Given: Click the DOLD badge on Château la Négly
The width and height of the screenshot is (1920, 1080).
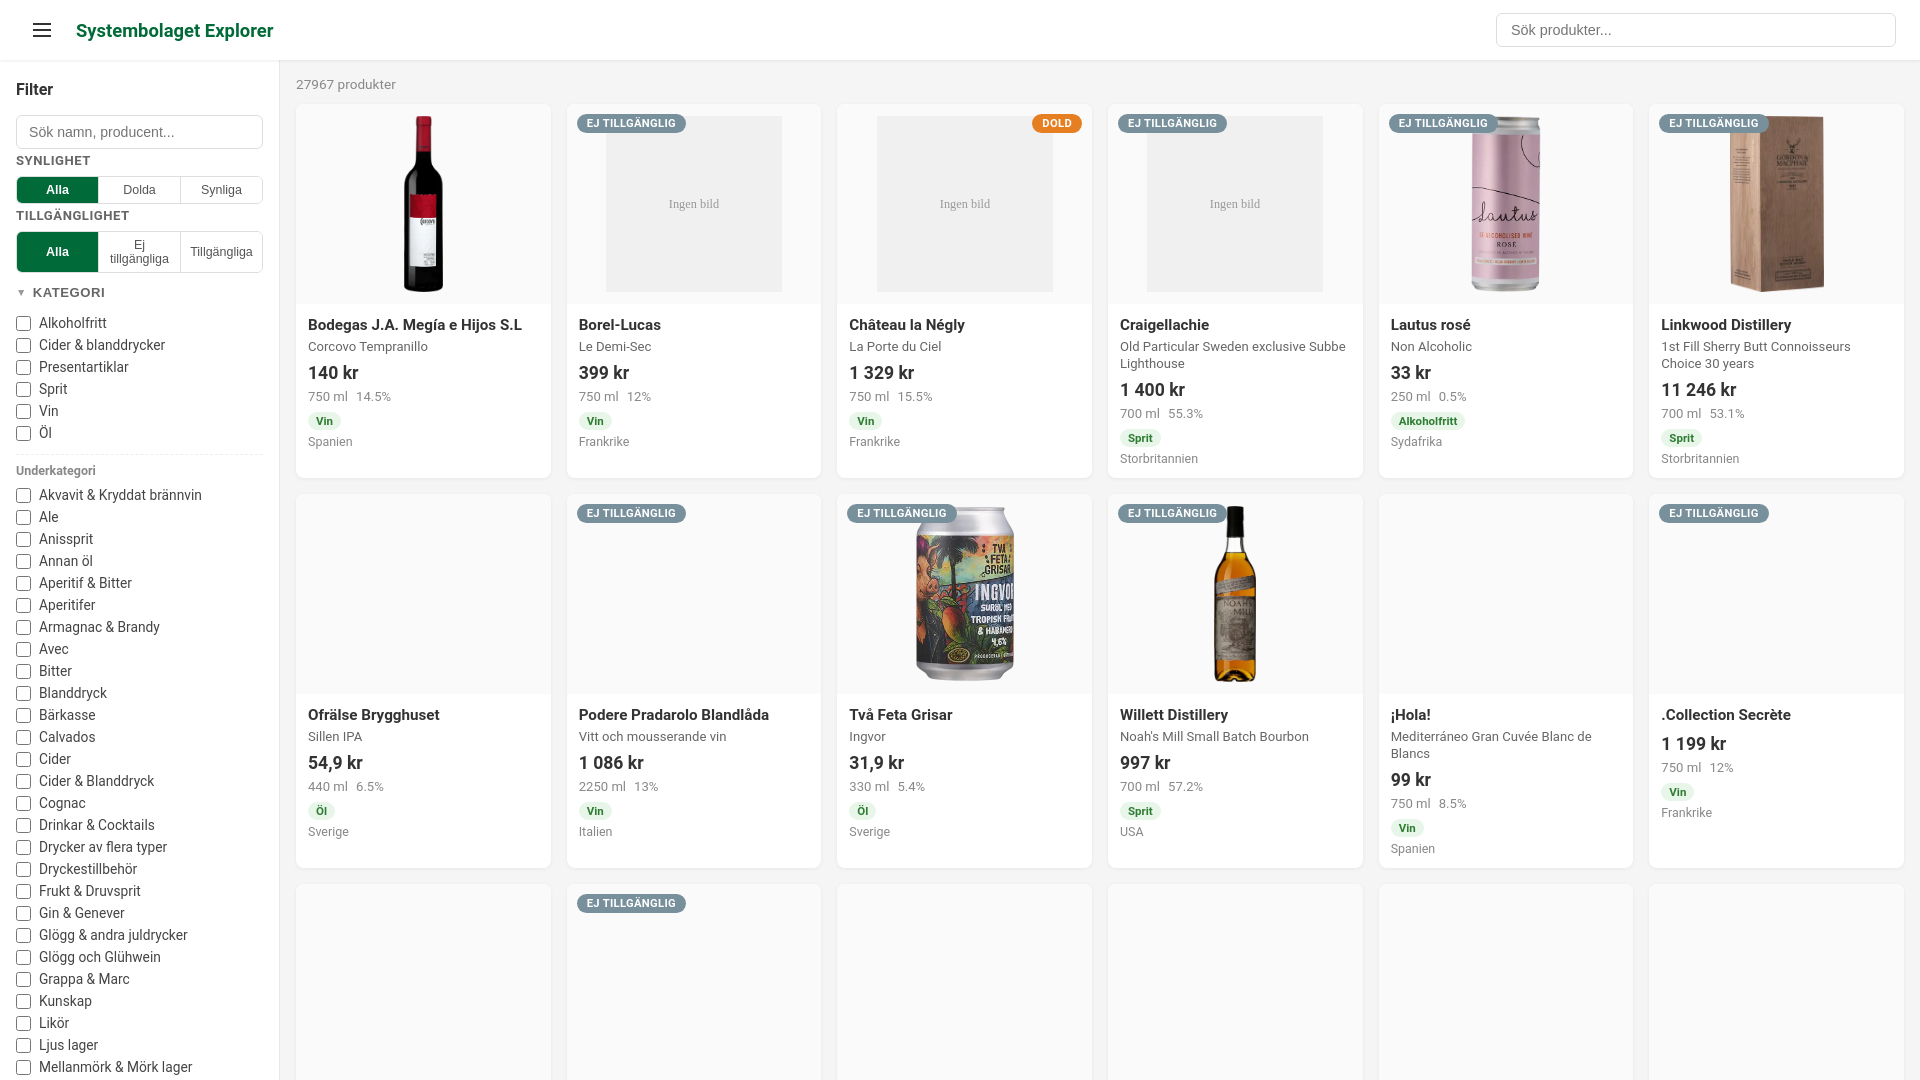Looking at the screenshot, I should [x=1056, y=124].
